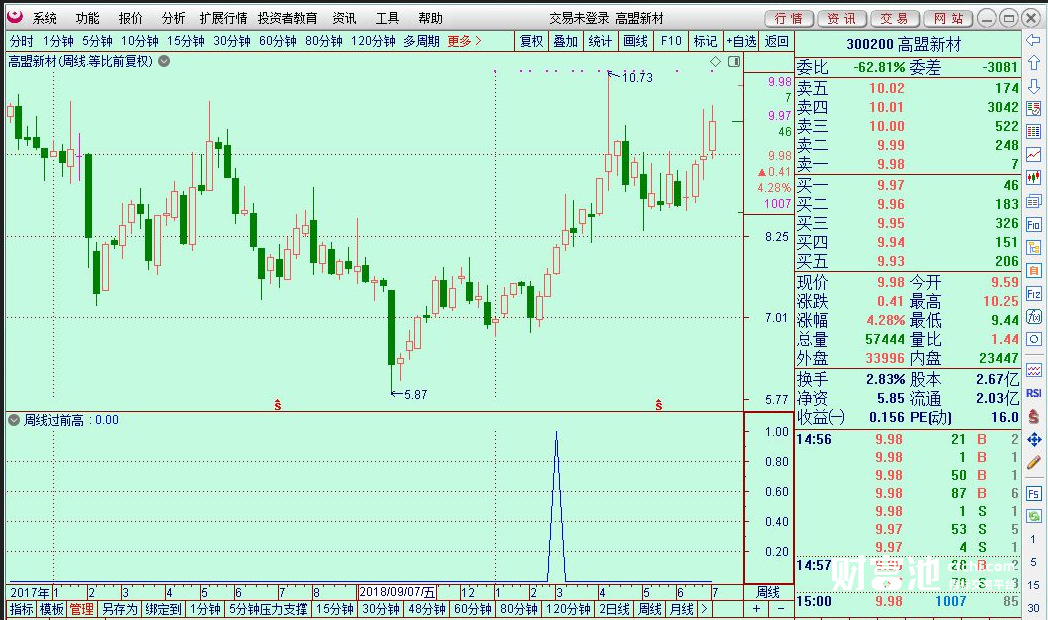The height and width of the screenshot is (620, 1048).
Task: Click the green refresh sidebar icon
Action: click(x=1034, y=516)
